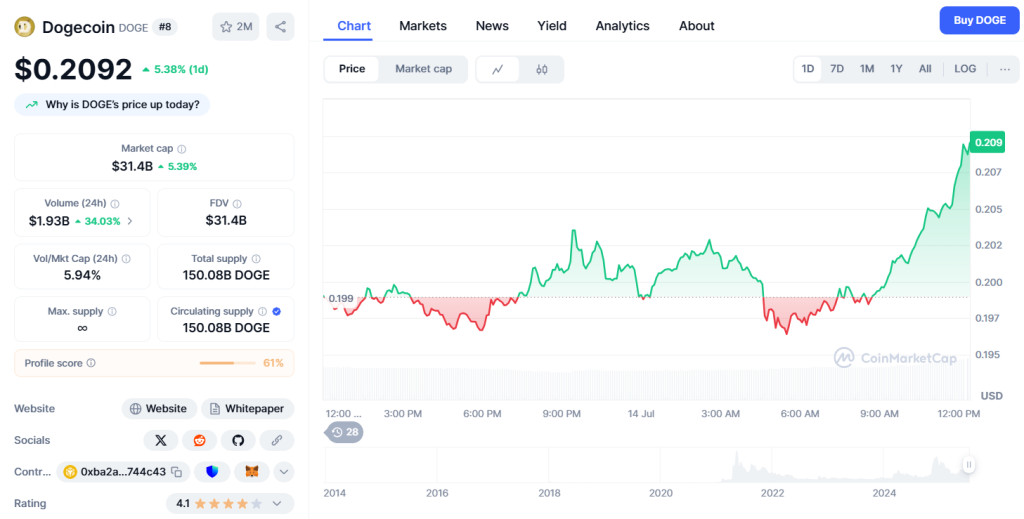
Task: Open the Analytics tab
Action: [622, 26]
